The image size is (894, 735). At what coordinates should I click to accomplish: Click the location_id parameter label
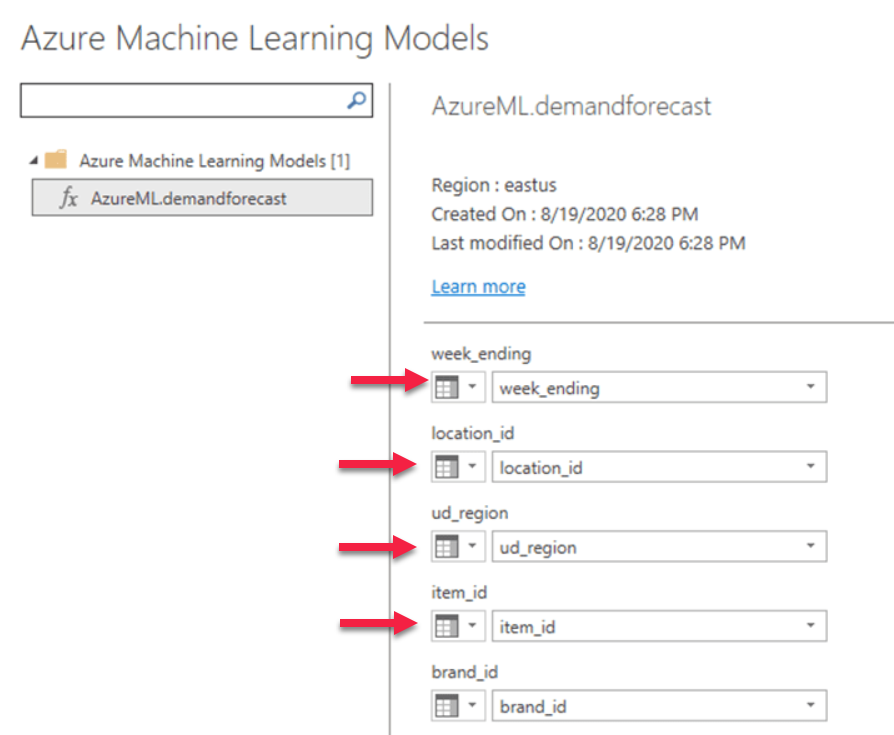473,433
